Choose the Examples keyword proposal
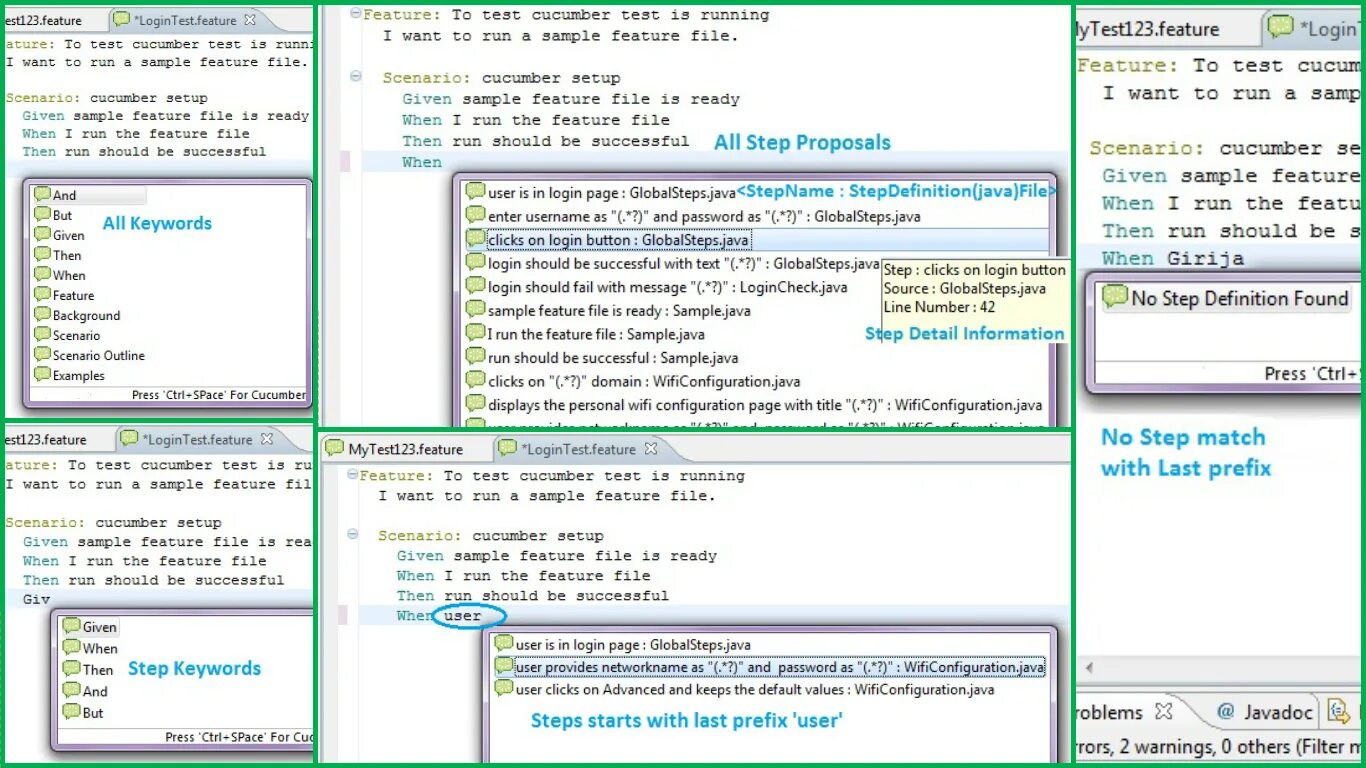1366x768 pixels. 78,375
